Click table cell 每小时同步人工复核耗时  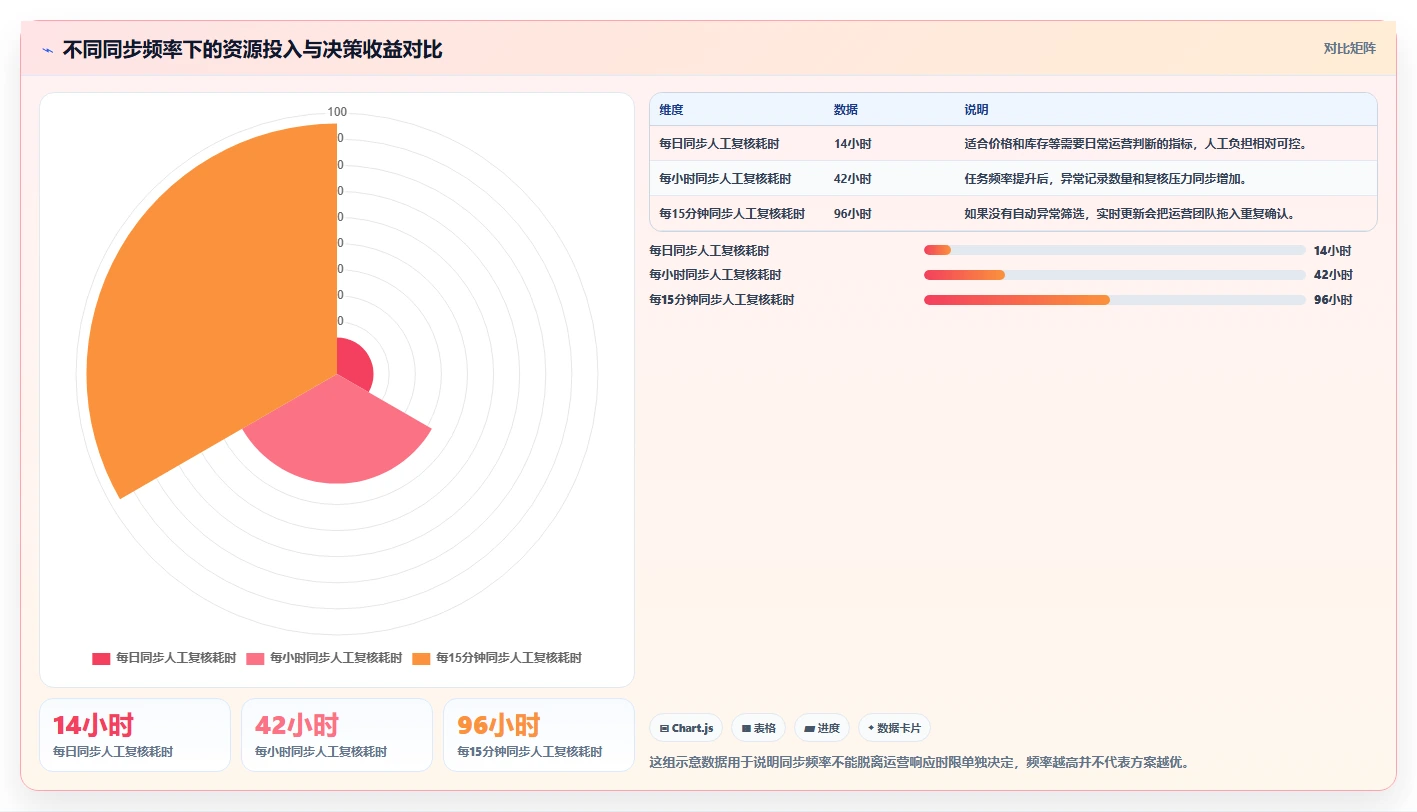coord(725,179)
